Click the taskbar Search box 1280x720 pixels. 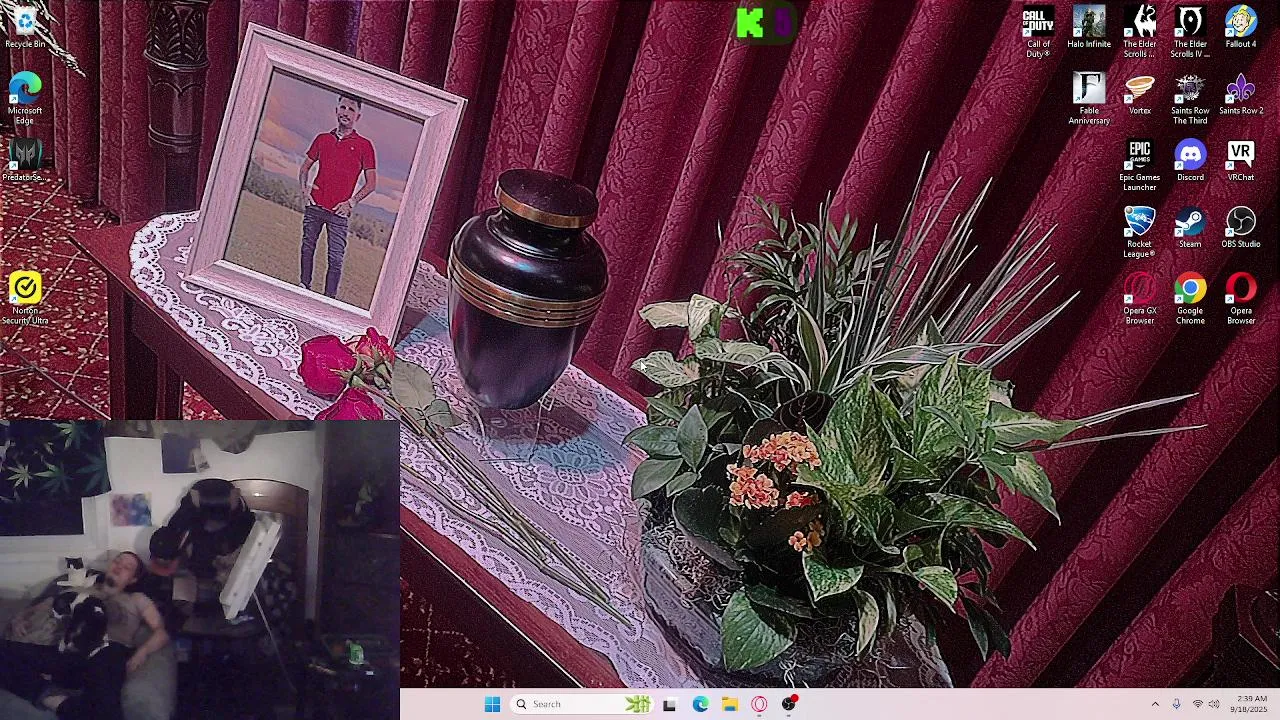click(x=583, y=704)
